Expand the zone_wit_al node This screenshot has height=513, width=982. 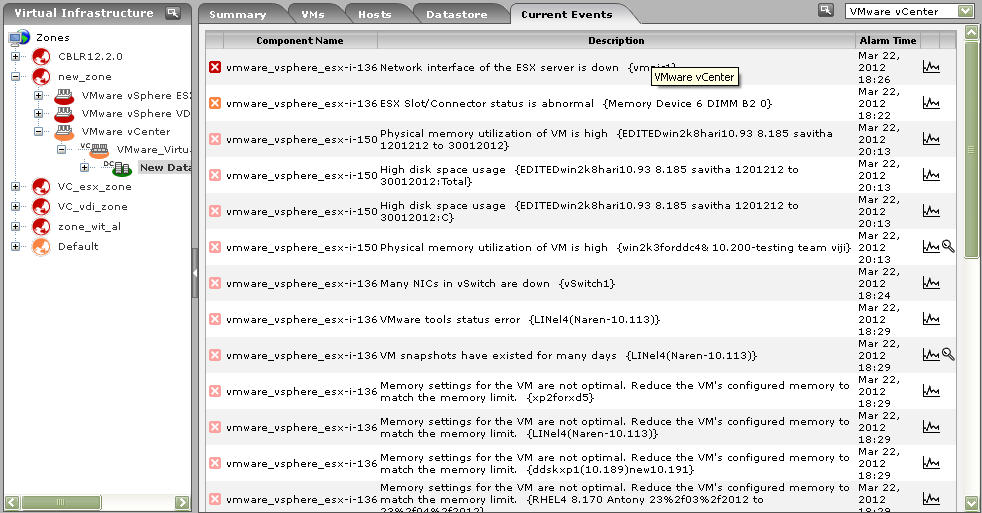(x=16, y=226)
